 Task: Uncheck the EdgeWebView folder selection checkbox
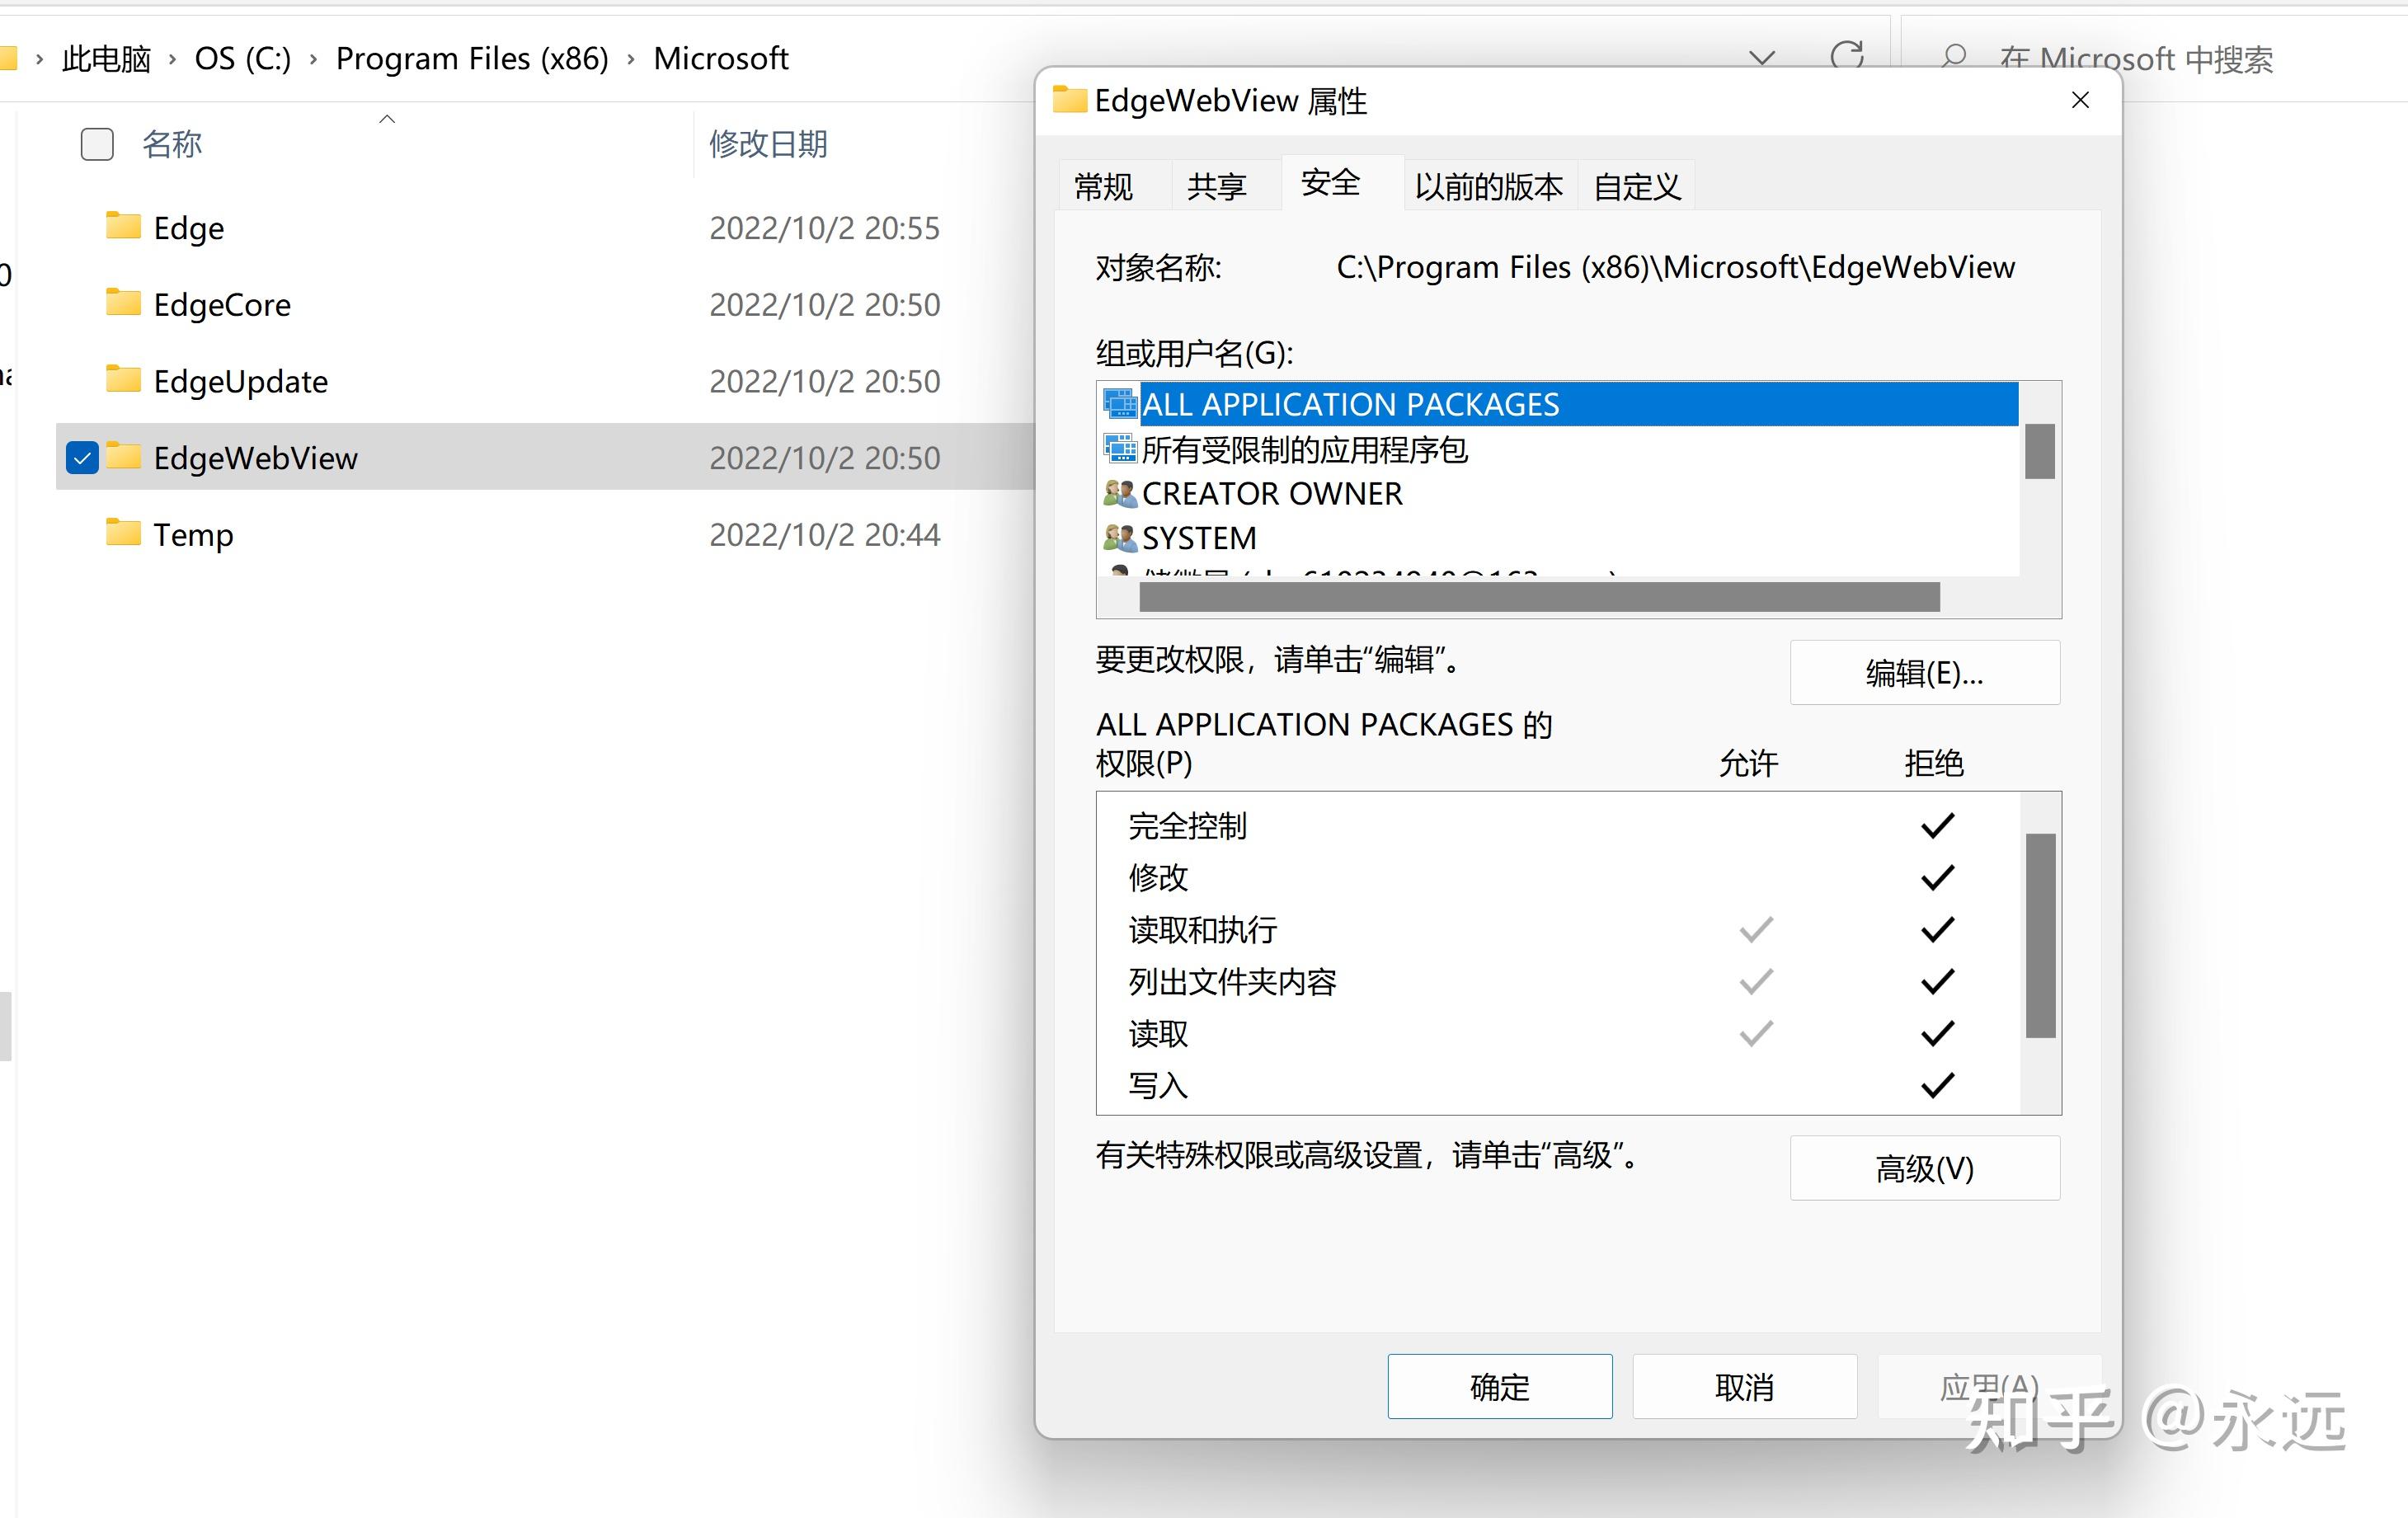point(82,458)
